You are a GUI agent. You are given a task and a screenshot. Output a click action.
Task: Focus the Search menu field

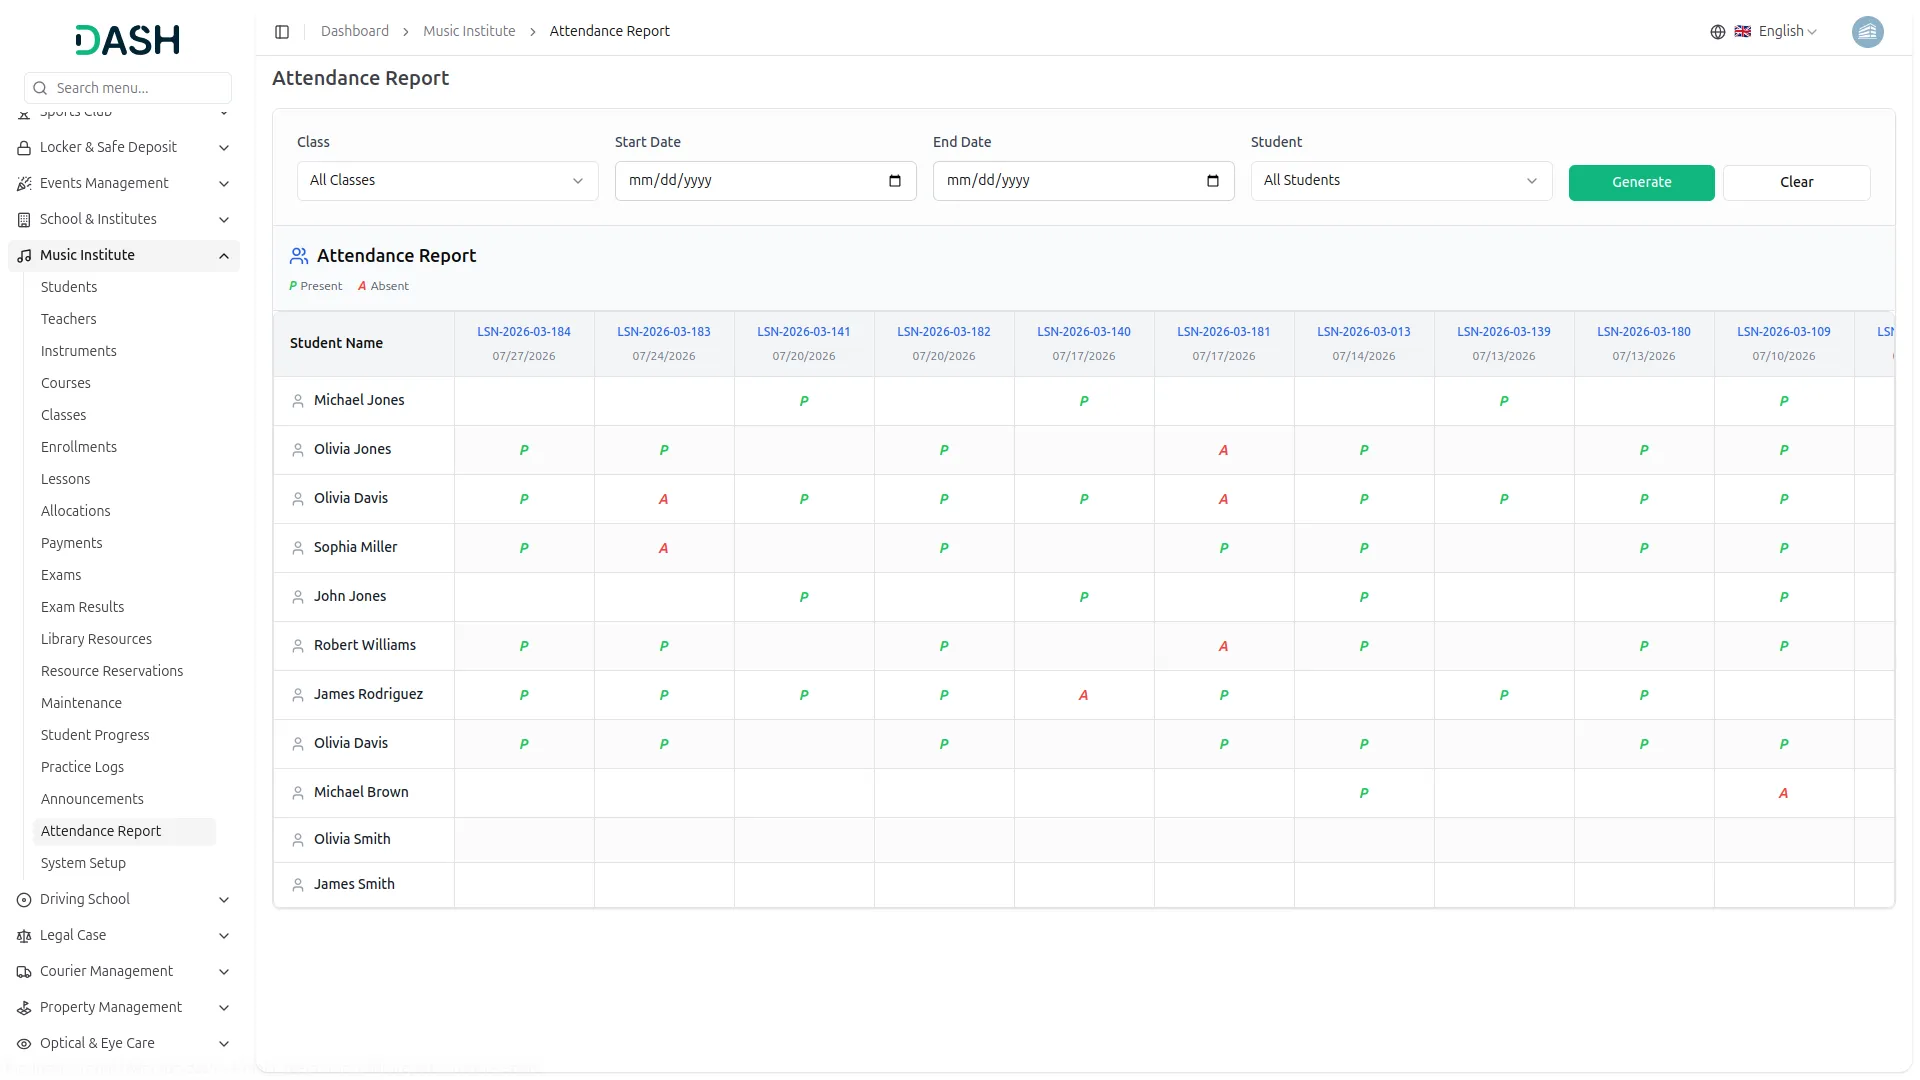138,88
